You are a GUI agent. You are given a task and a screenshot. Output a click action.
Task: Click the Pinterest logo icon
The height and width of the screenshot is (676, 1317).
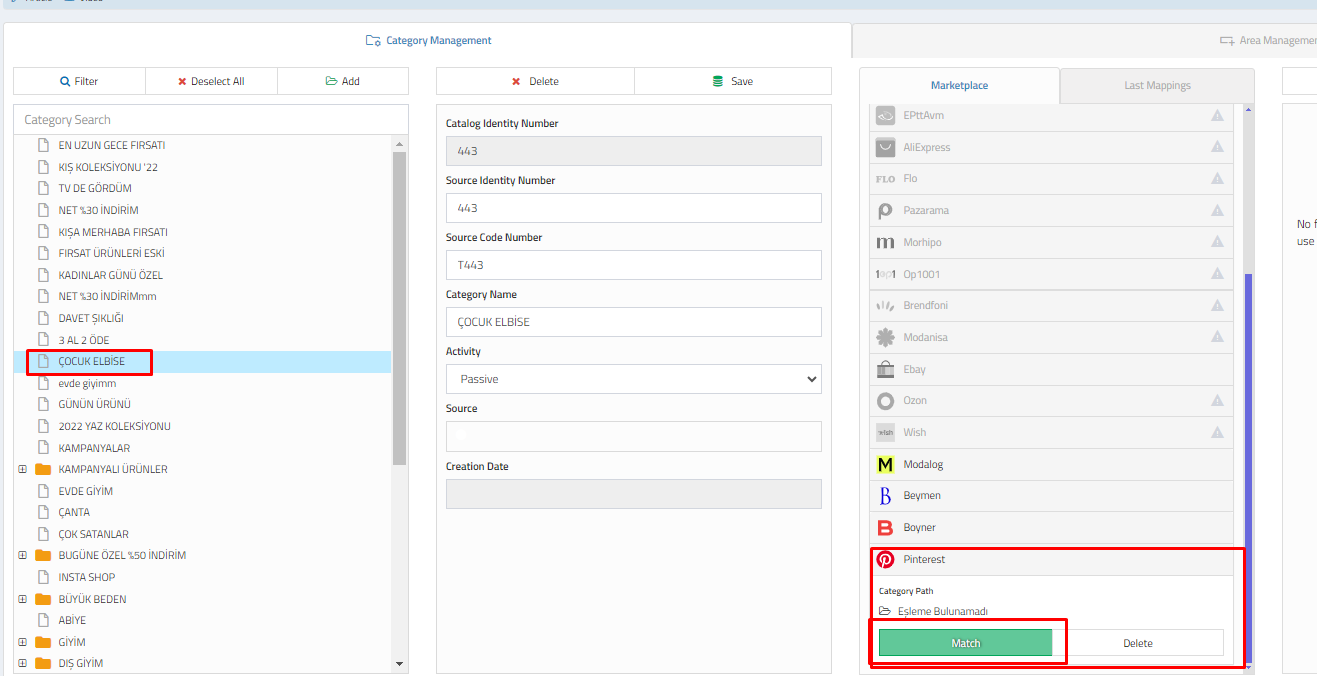pos(885,560)
